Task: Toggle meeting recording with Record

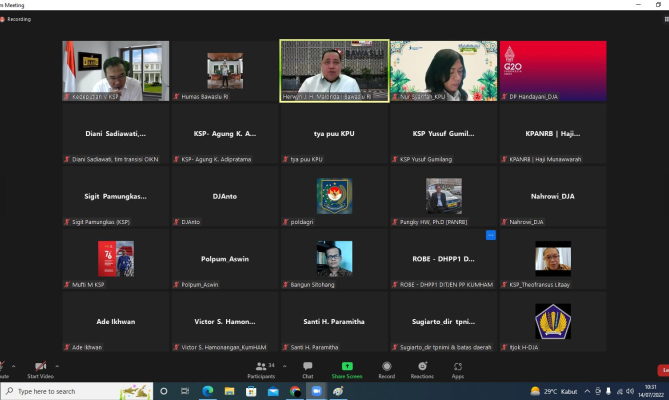Action: pyautogui.click(x=386, y=368)
